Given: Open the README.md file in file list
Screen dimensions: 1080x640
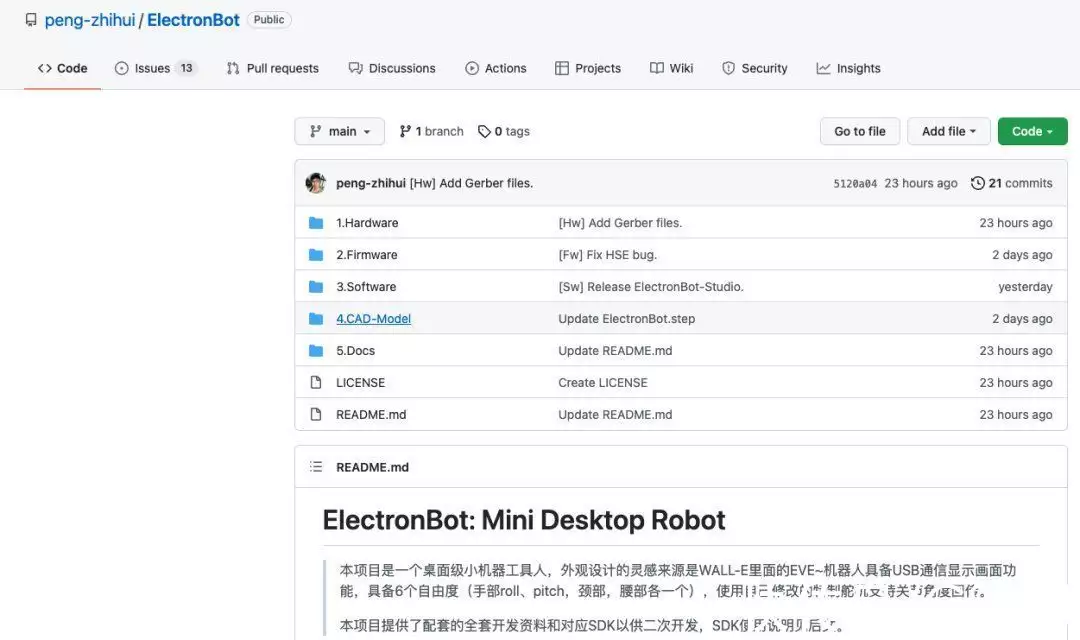Looking at the screenshot, I should (x=371, y=415).
